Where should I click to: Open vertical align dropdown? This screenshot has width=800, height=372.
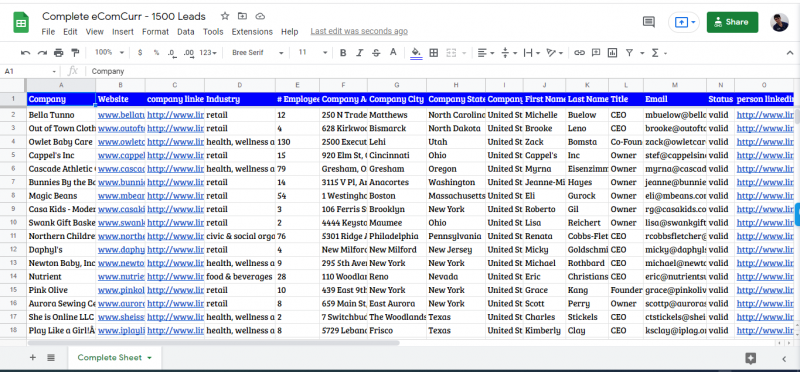[x=509, y=53]
